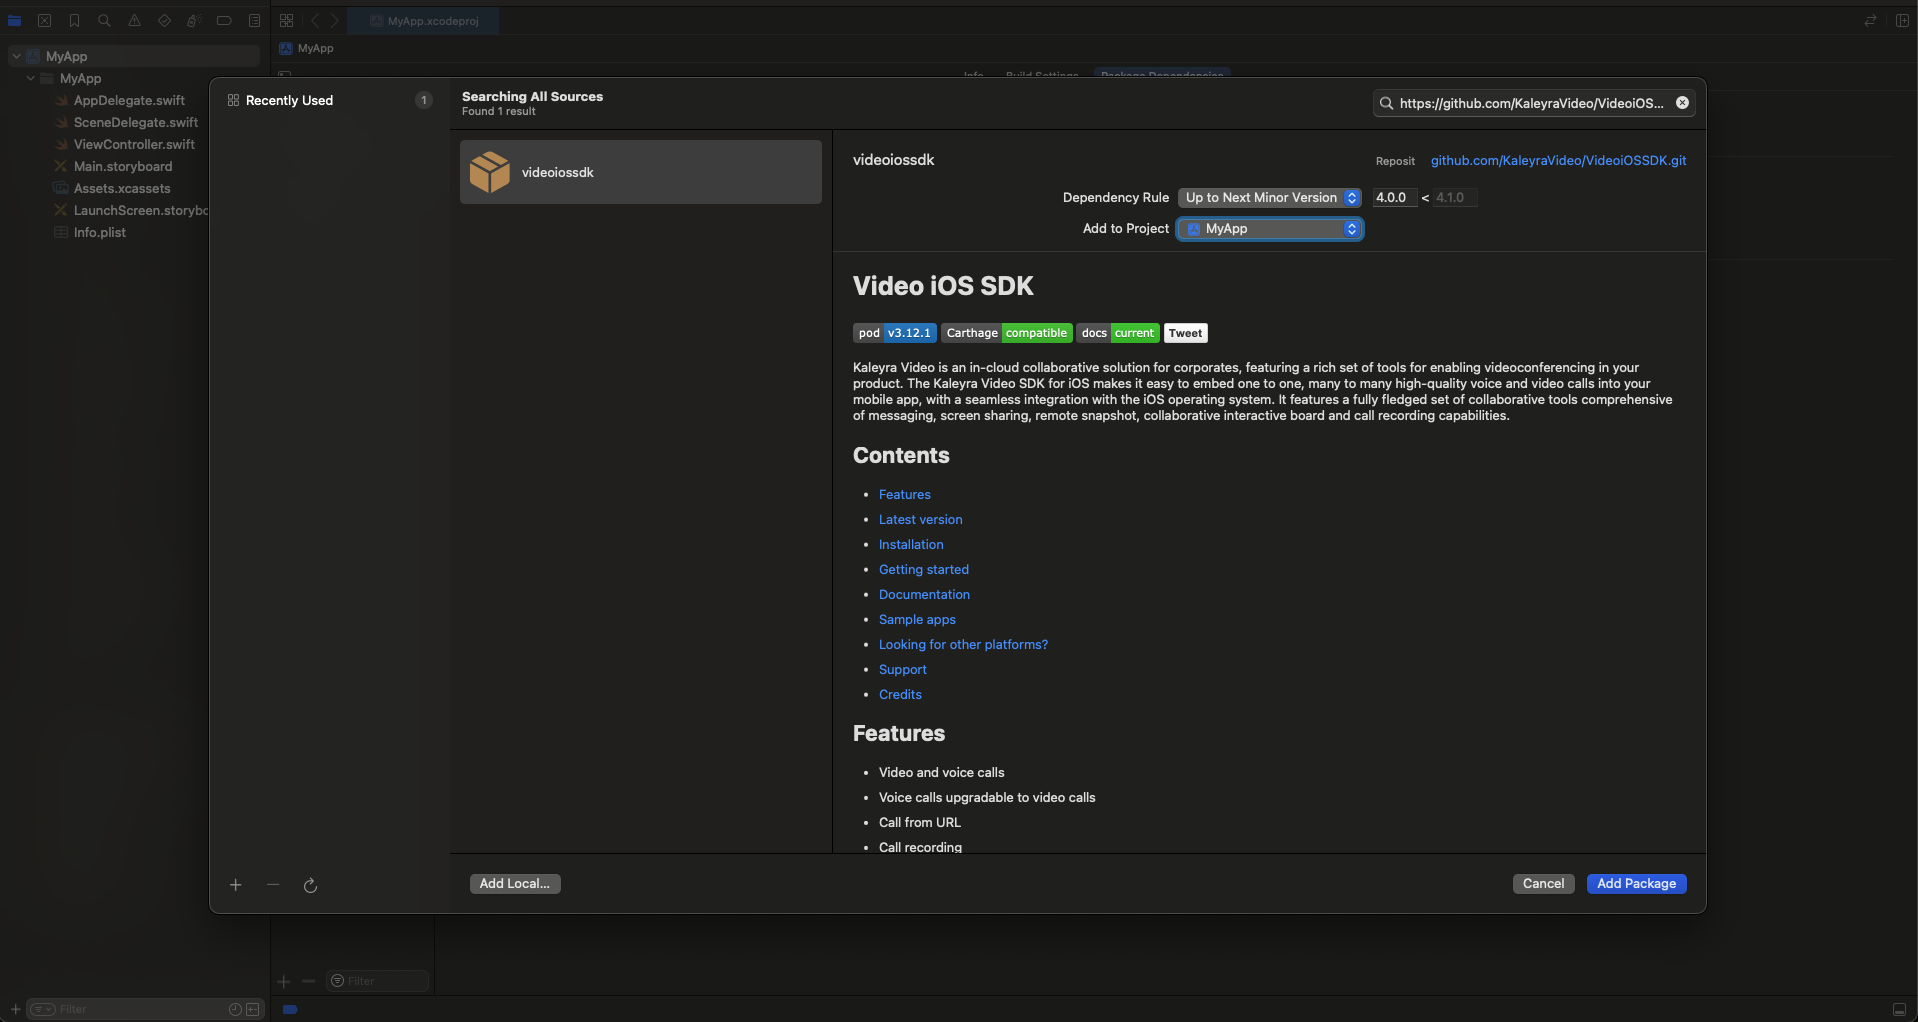Open the Debug navigator icon
The image size is (1918, 1022).
(x=194, y=20)
